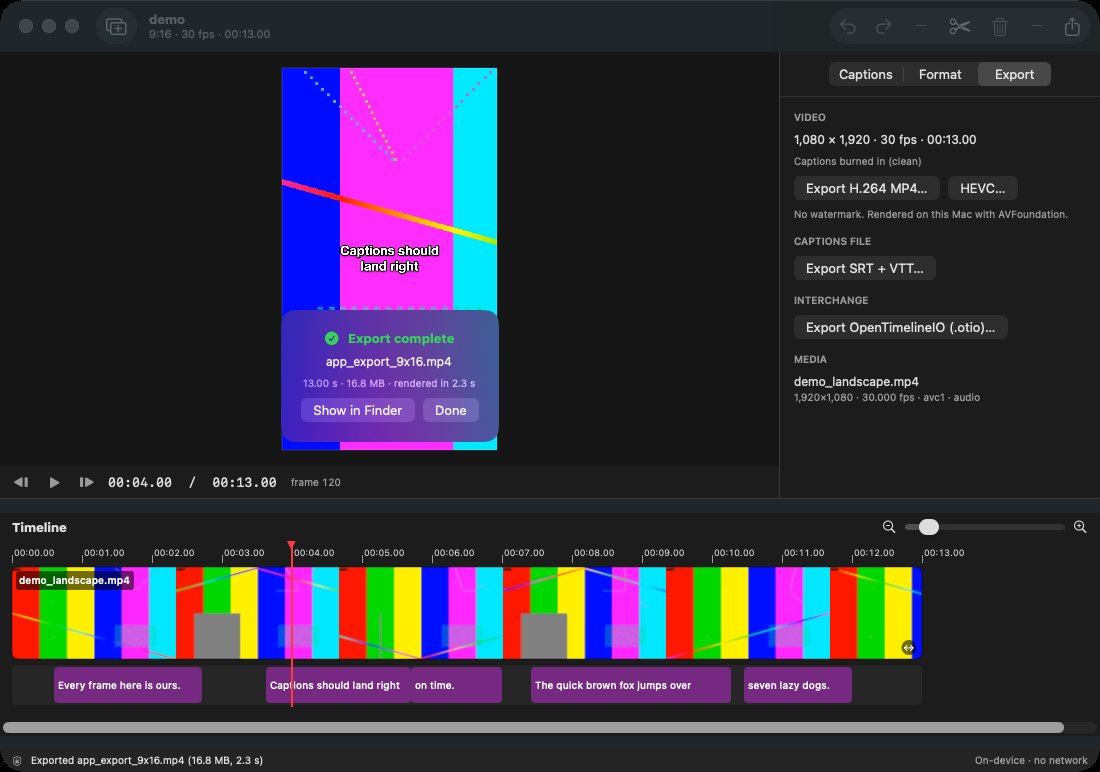This screenshot has width=1100, height=772.
Task: Click the total duration 00:13.00 readout
Action: [x=244, y=482]
